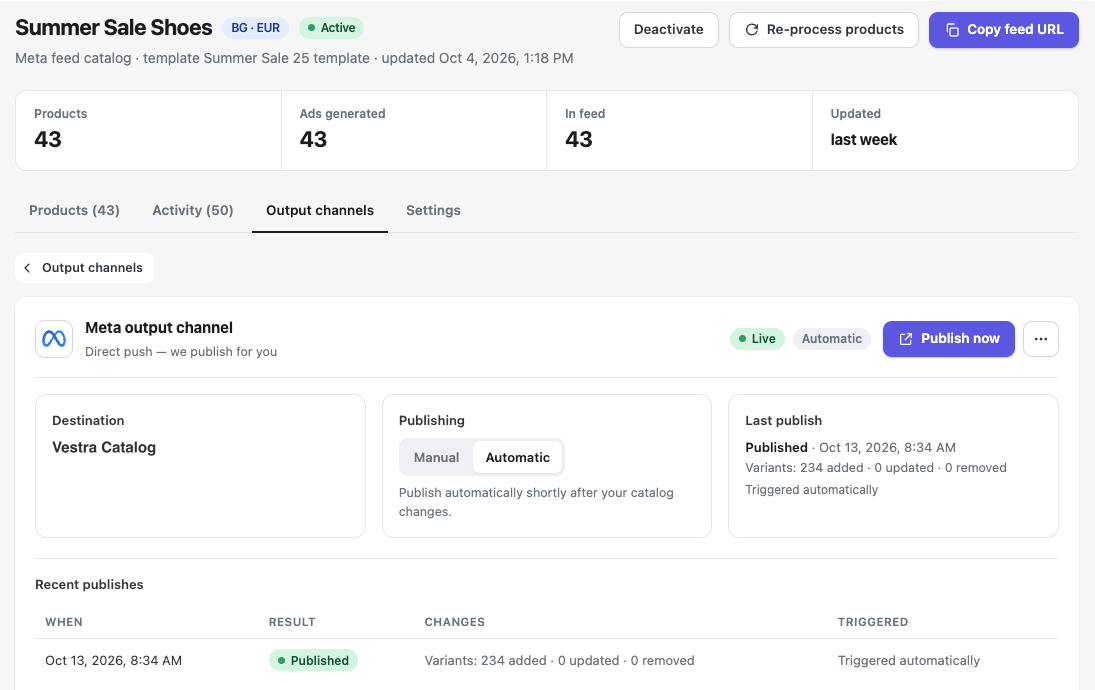Deactivate the catalog
The image size is (1095, 690).
(x=668, y=30)
